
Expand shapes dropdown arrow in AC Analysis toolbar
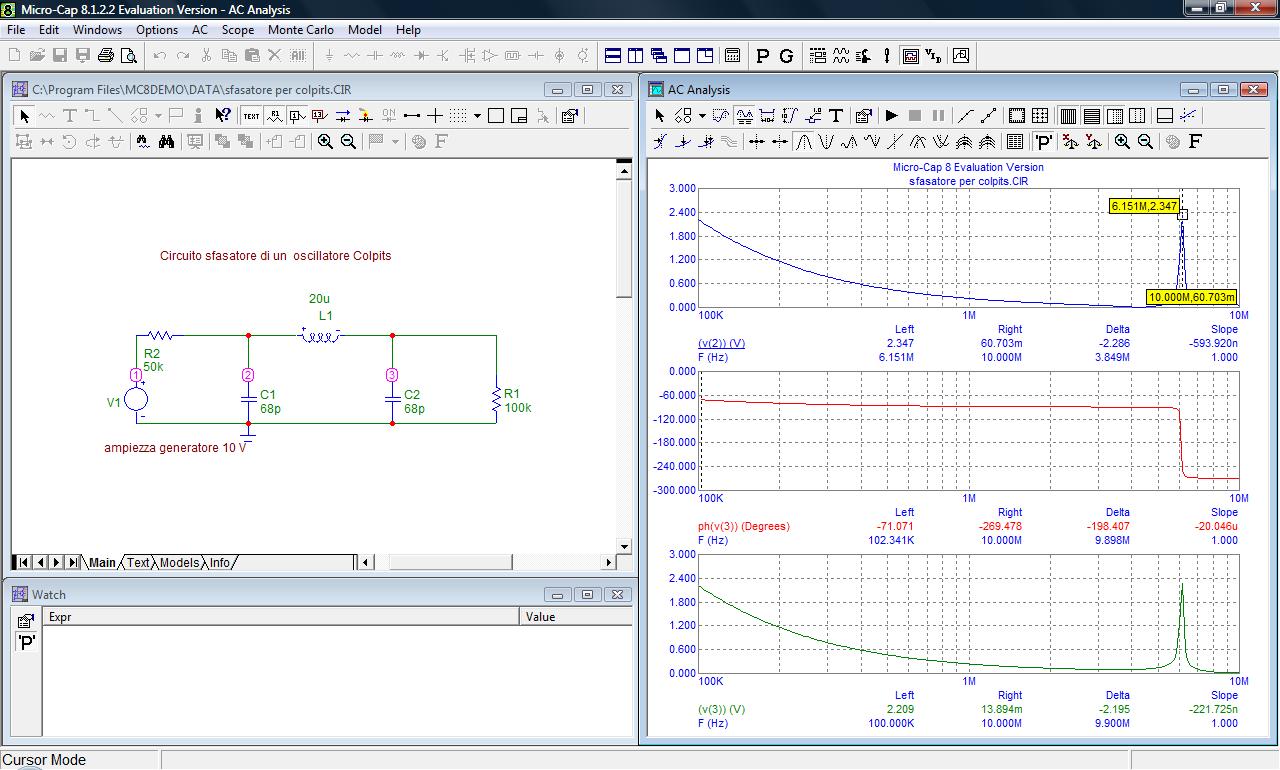pos(702,116)
